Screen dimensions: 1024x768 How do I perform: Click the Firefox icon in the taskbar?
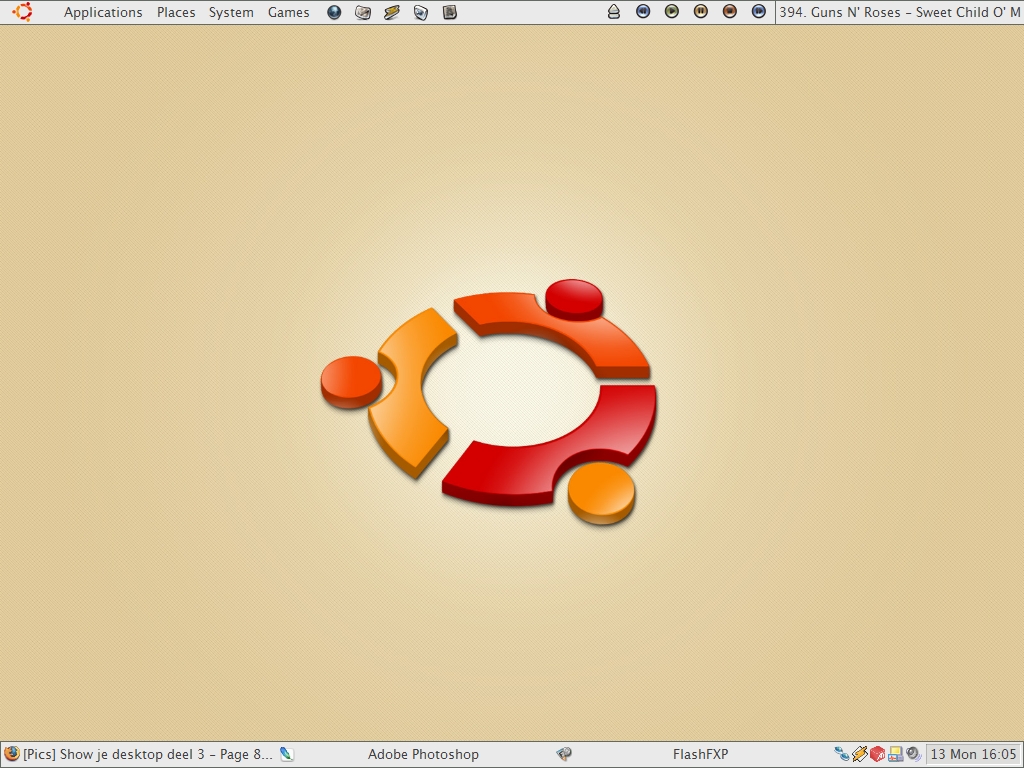(x=12, y=754)
